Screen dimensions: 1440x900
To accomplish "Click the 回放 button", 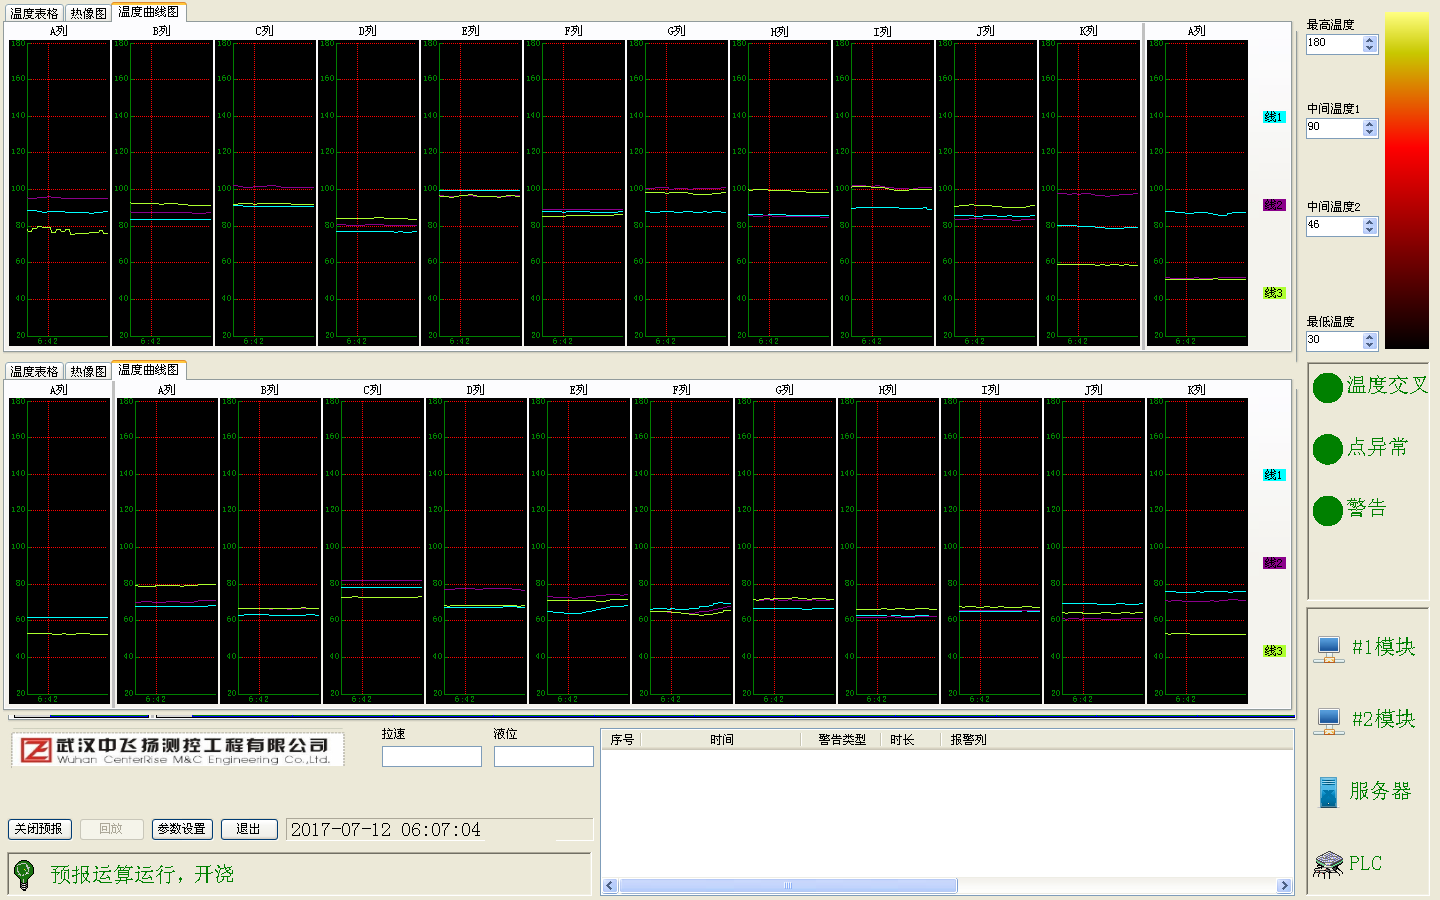I will click(x=111, y=829).
